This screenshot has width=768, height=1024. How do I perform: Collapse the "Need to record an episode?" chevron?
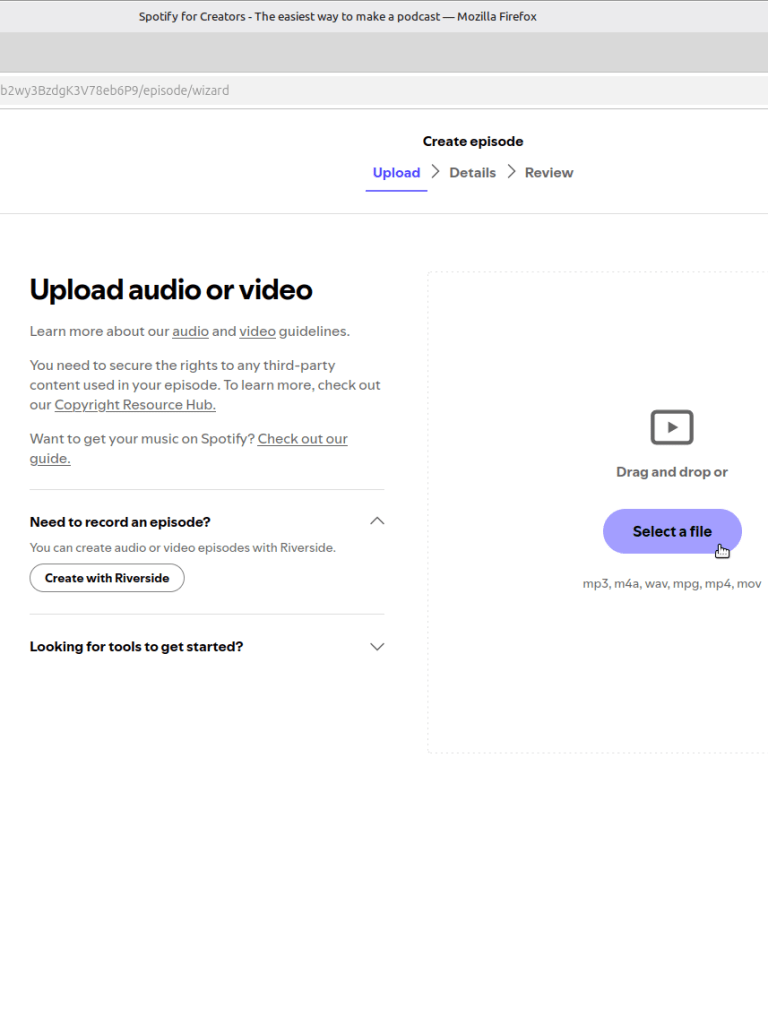pos(377,521)
